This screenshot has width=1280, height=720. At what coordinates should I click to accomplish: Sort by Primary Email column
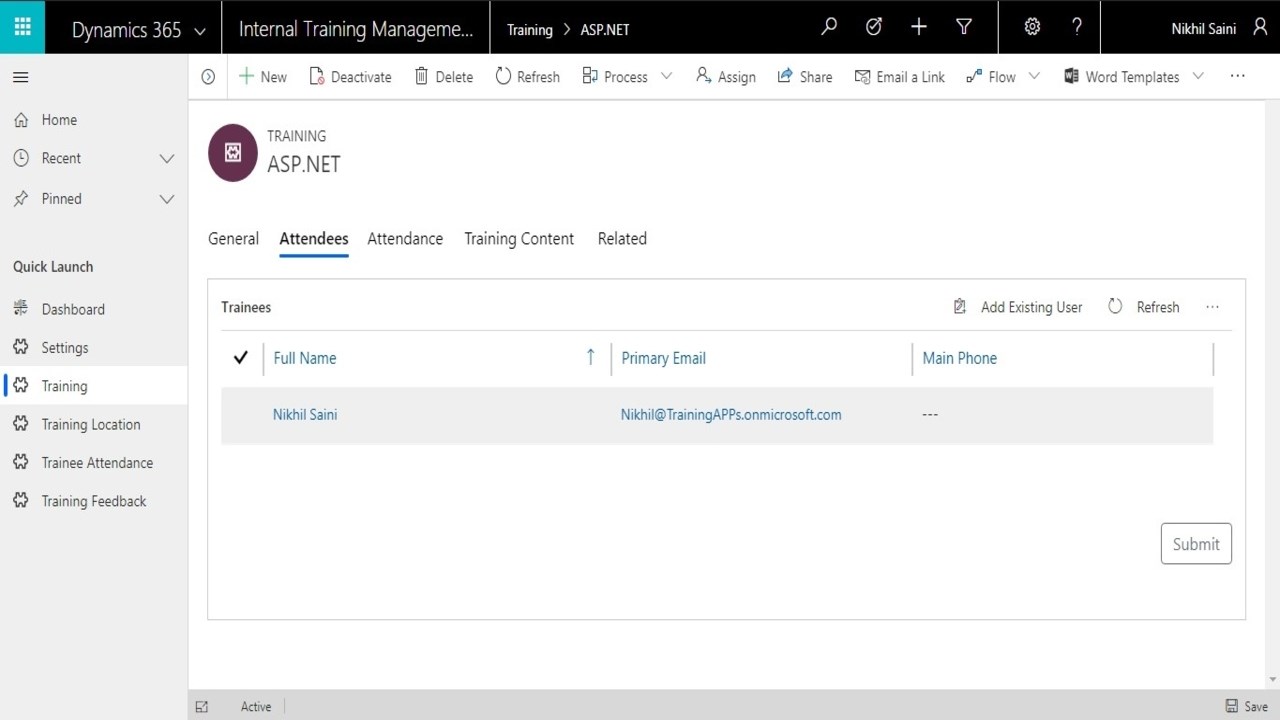click(664, 358)
